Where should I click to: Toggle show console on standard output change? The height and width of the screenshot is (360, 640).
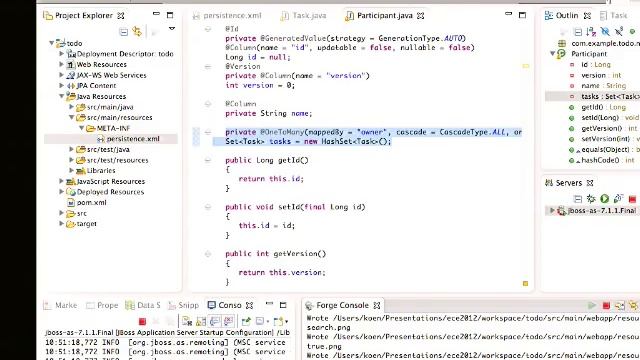[x=215, y=322]
